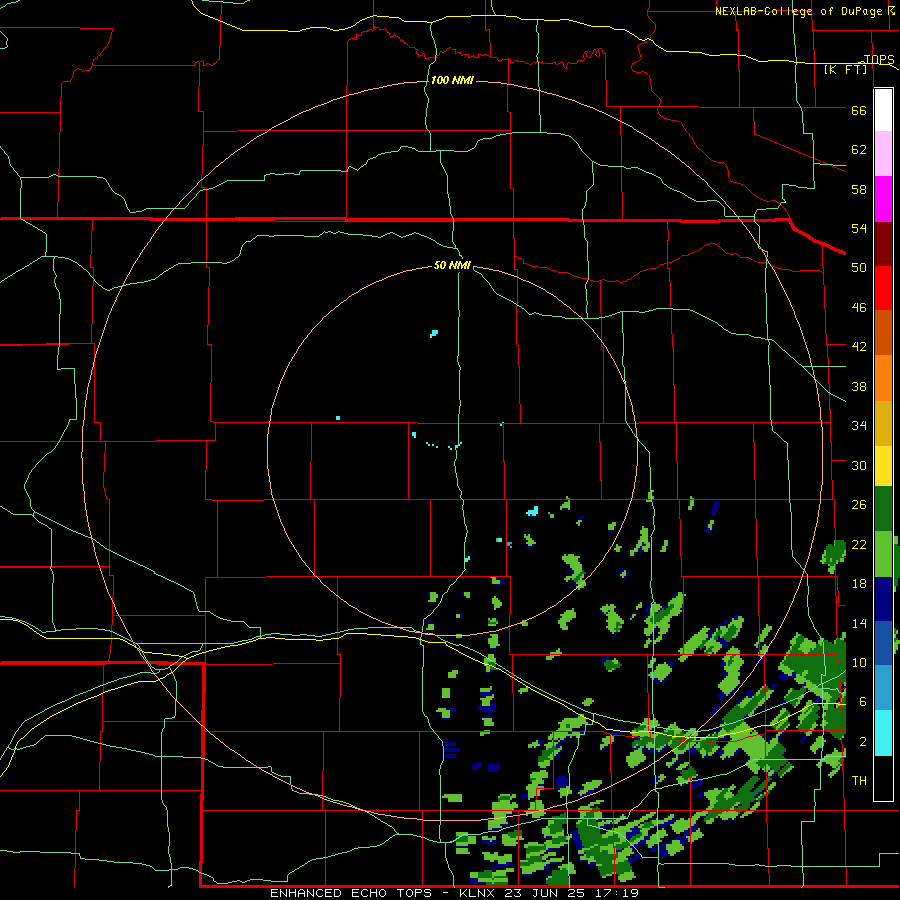The height and width of the screenshot is (900, 900).
Task: Click the Enhanced Echo Tops KLNX caption
Action: click(454, 893)
